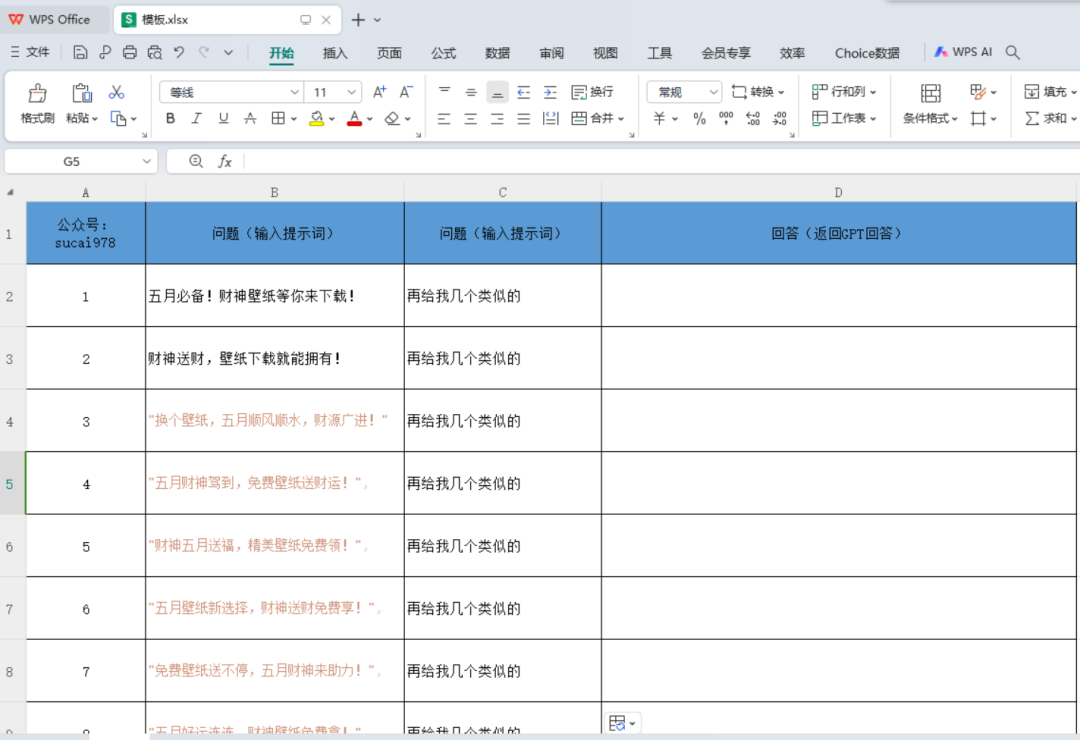Click the 剪切 scissors icon
Image resolution: width=1080 pixels, height=740 pixels.
pyautogui.click(x=118, y=90)
